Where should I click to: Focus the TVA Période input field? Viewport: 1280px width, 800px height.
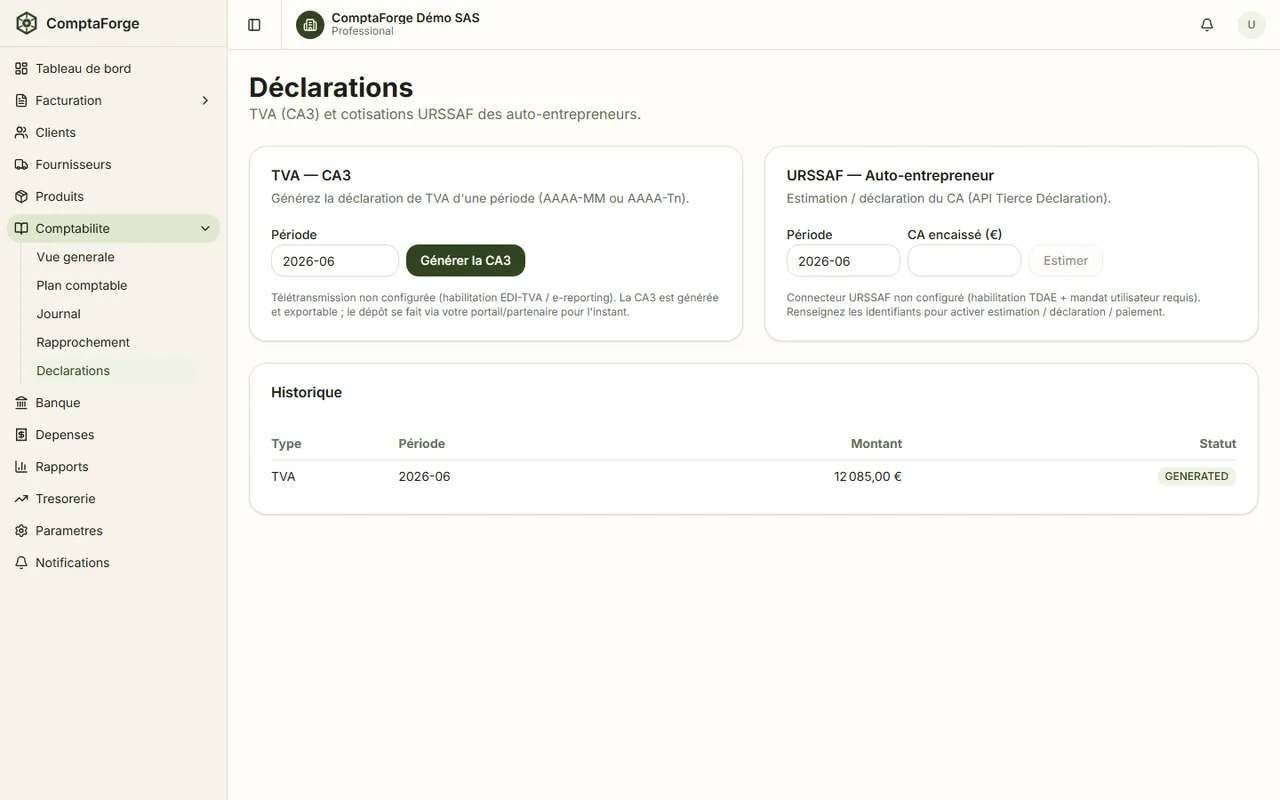[335, 260]
